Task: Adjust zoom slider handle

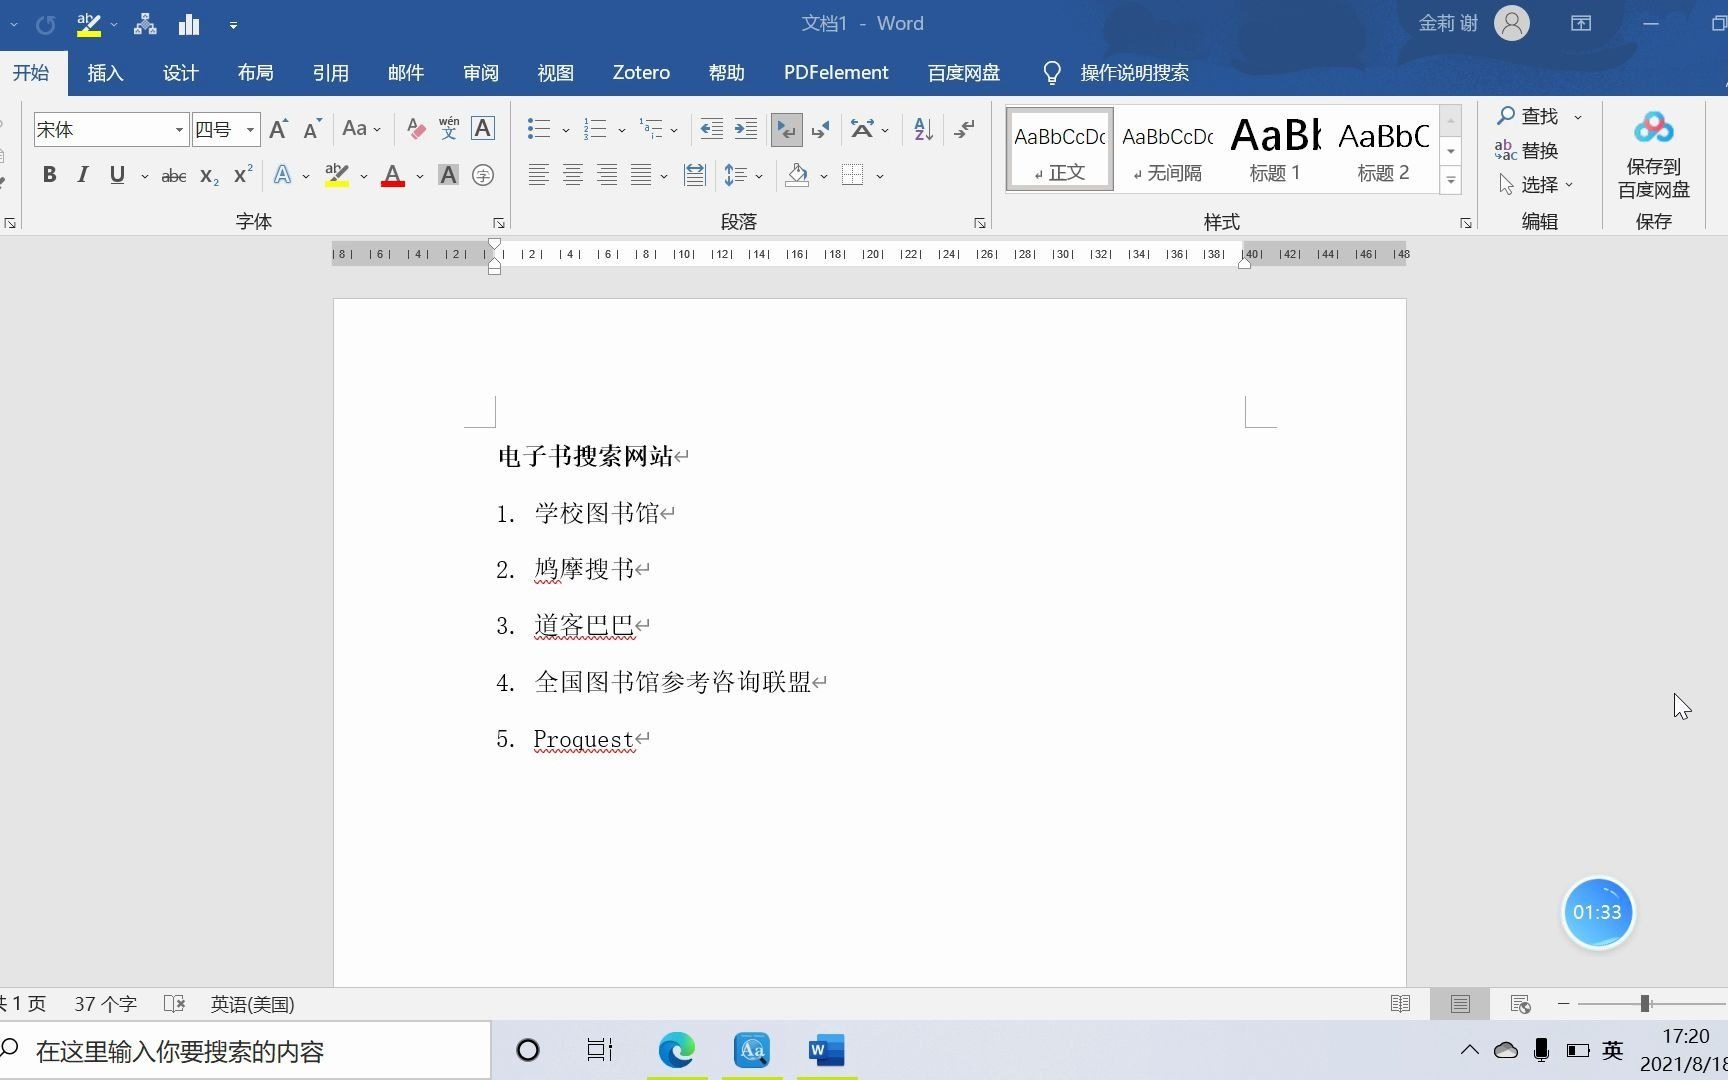Action: [1644, 1003]
